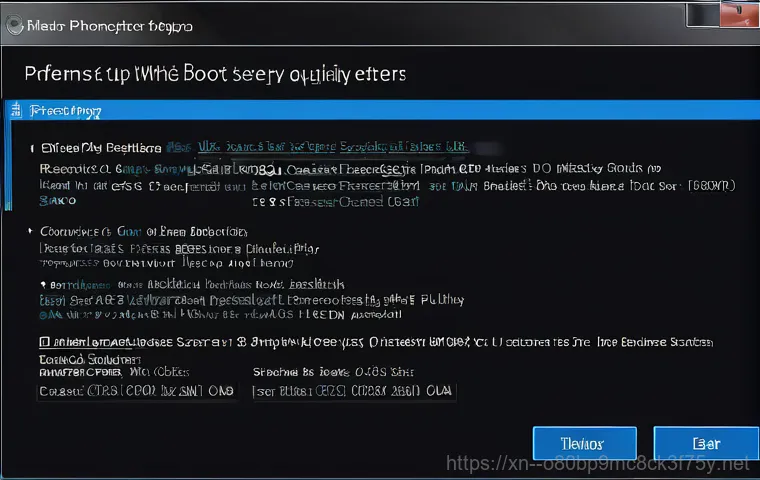Expand the small 'Borrdhease' sub-bullet
Viewport: 760px width, 480px height.
(x=43, y=284)
